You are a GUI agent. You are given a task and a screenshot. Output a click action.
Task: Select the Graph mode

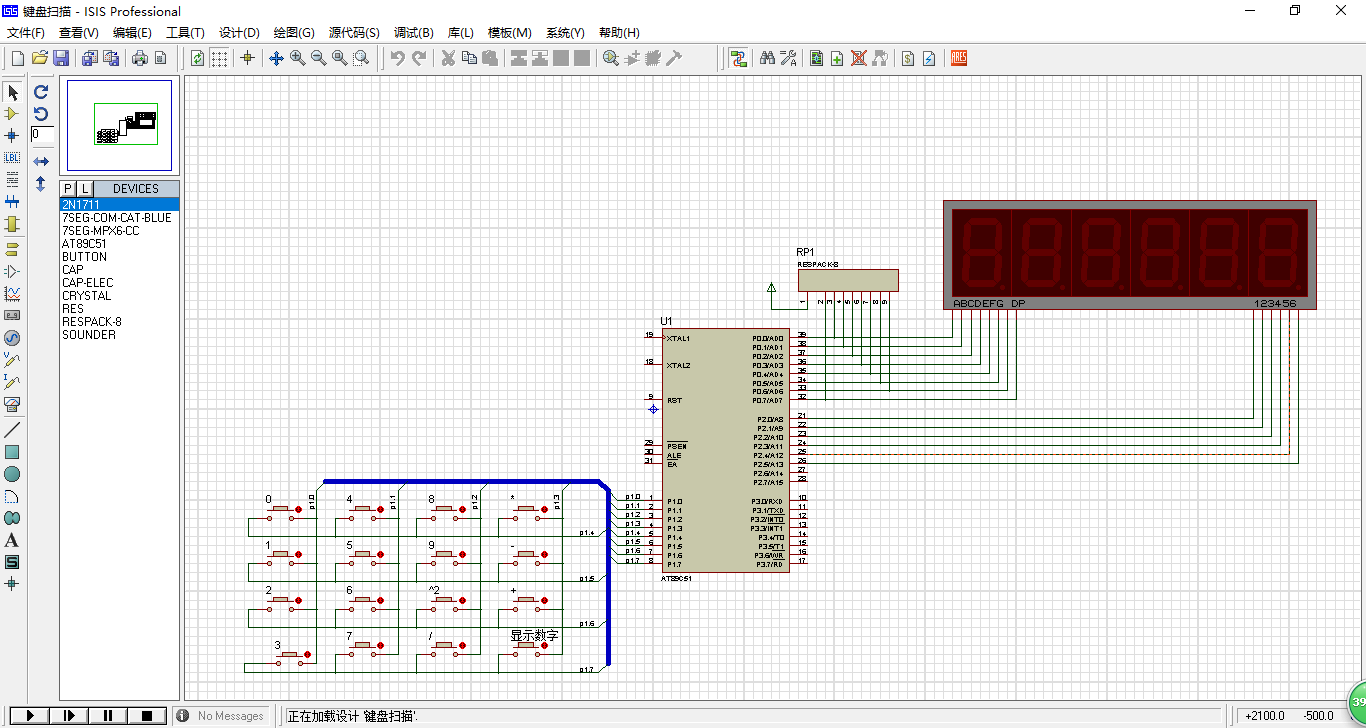[x=12, y=293]
